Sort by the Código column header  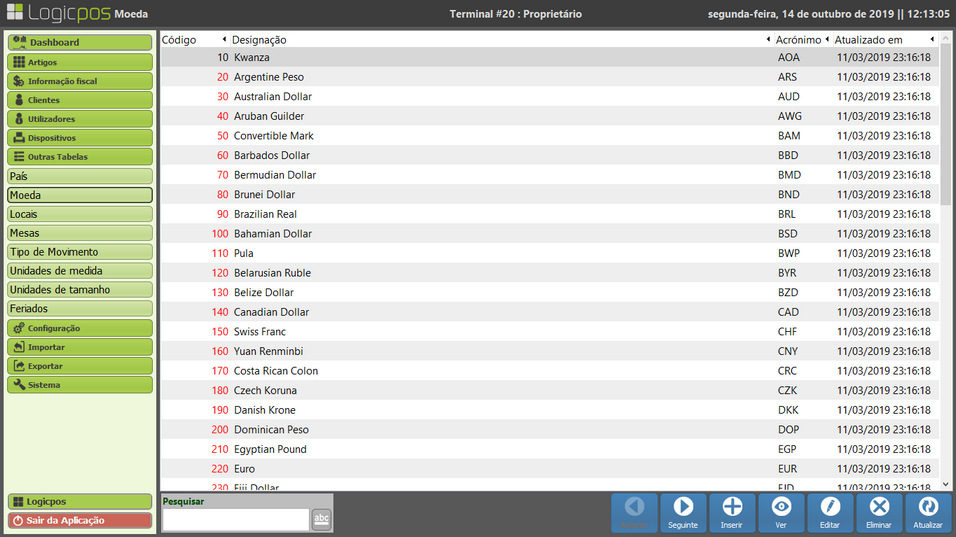(x=180, y=40)
